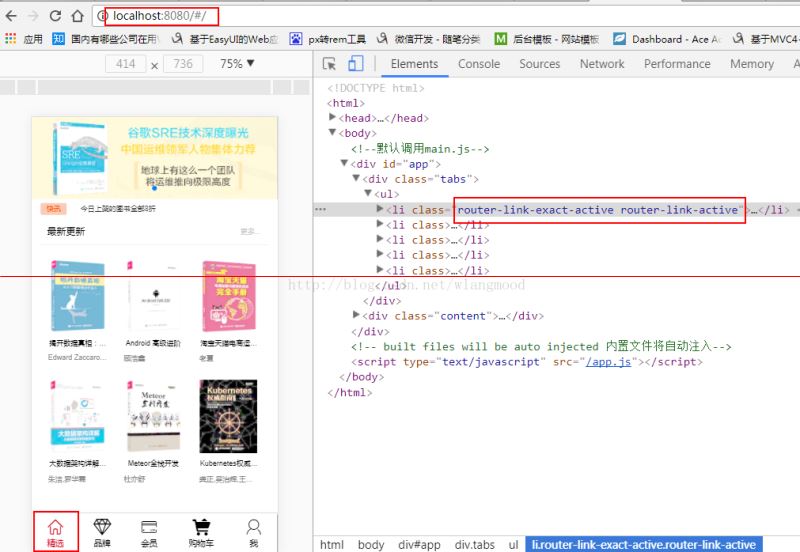Click the banner carousel dot indicator

pos(154,188)
